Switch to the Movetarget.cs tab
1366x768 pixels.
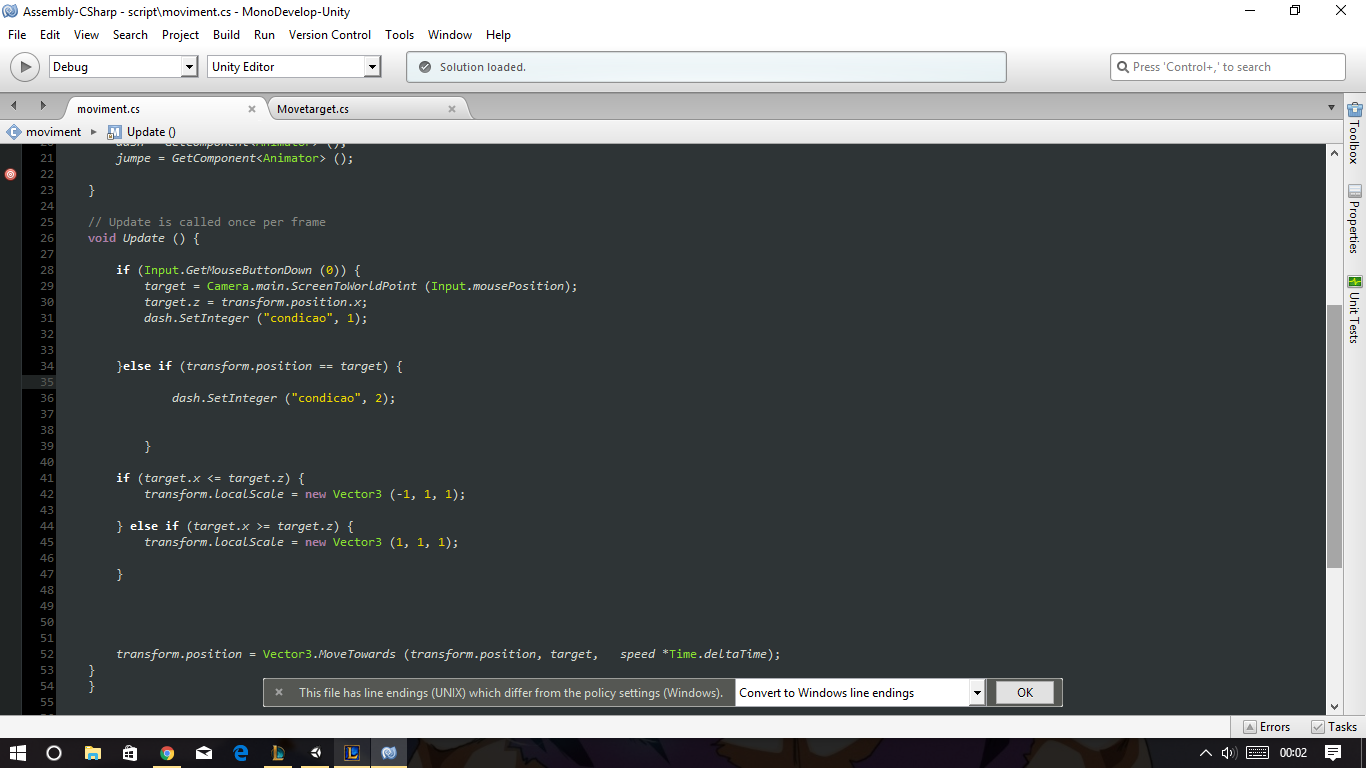[313, 109]
